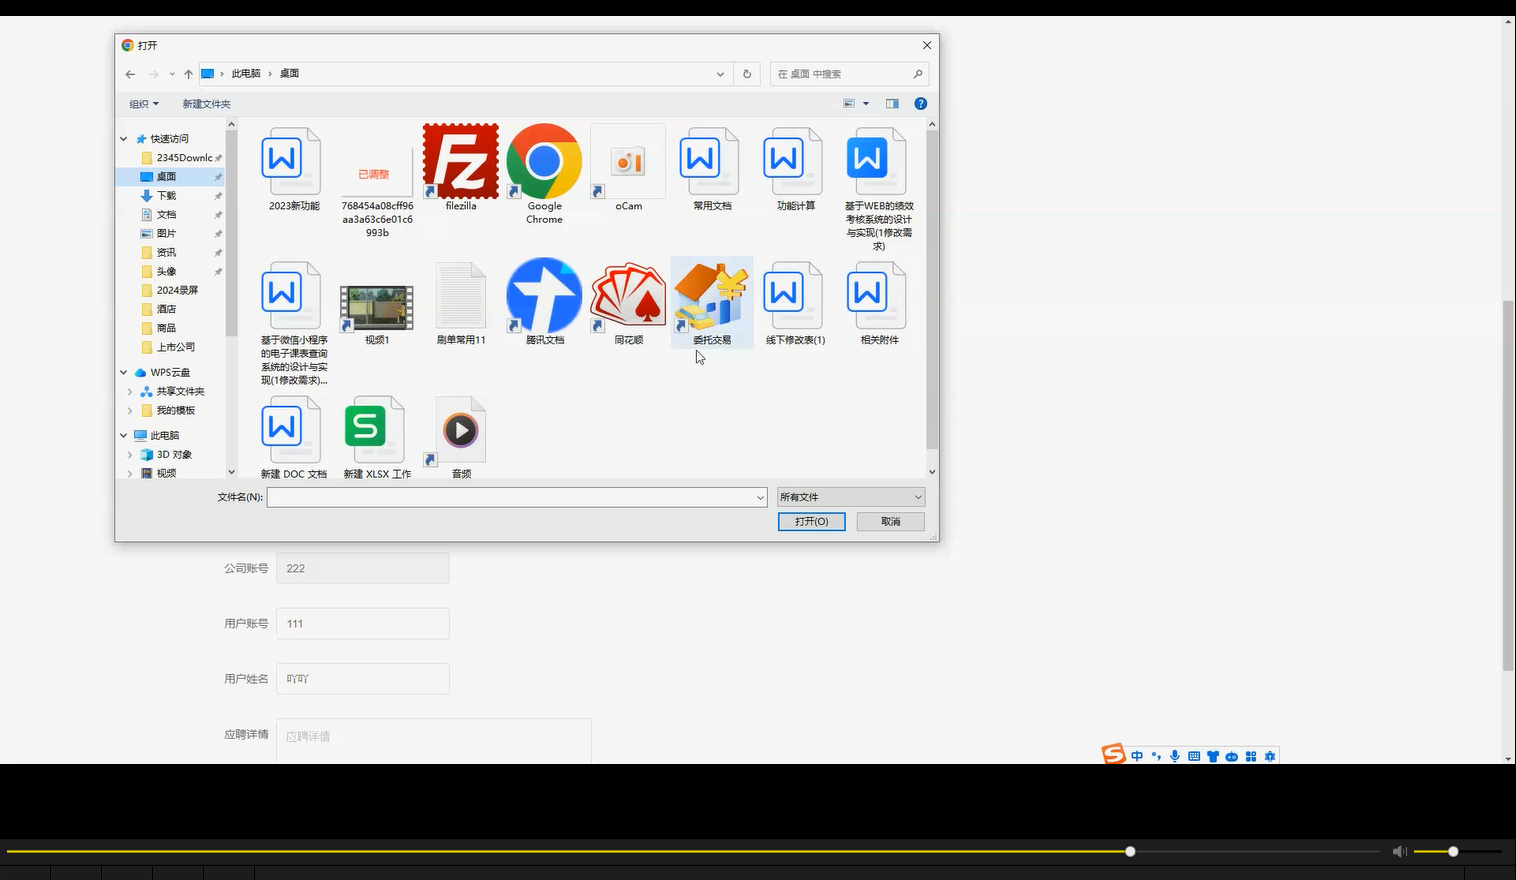Select the 常用文档 document icon

pos(712,162)
